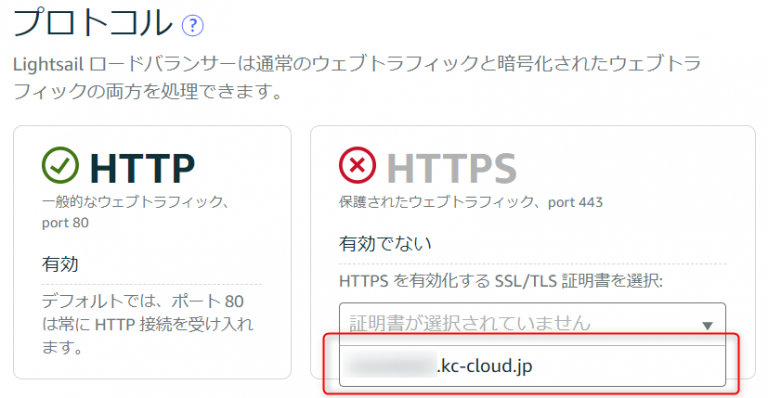The width and height of the screenshot is (768, 398).
Task: Click the port 443 text
Action: coord(576,202)
